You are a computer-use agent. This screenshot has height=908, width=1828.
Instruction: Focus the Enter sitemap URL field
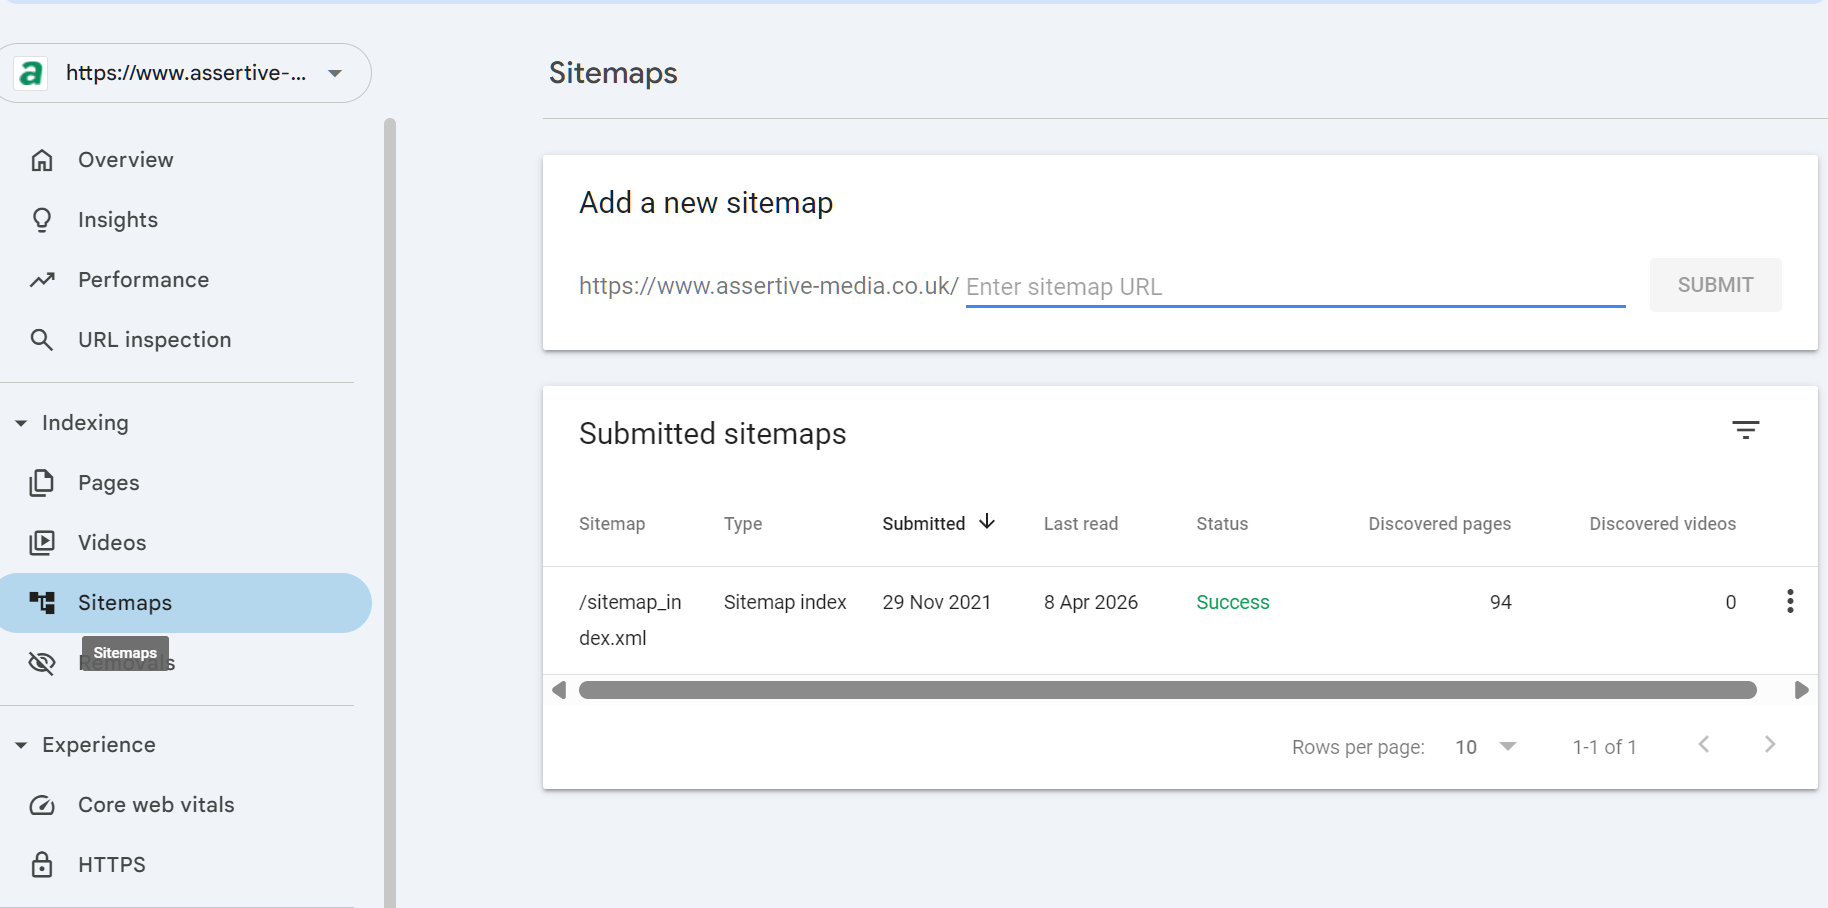(1294, 287)
